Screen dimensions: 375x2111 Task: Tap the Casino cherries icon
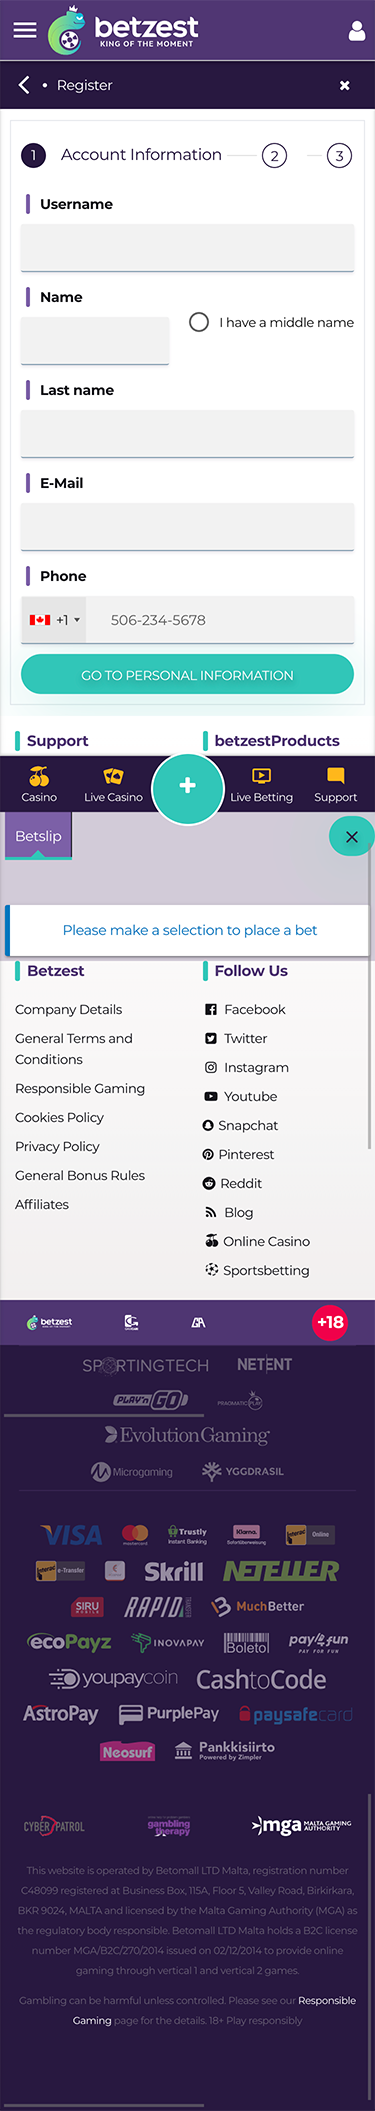point(39,776)
